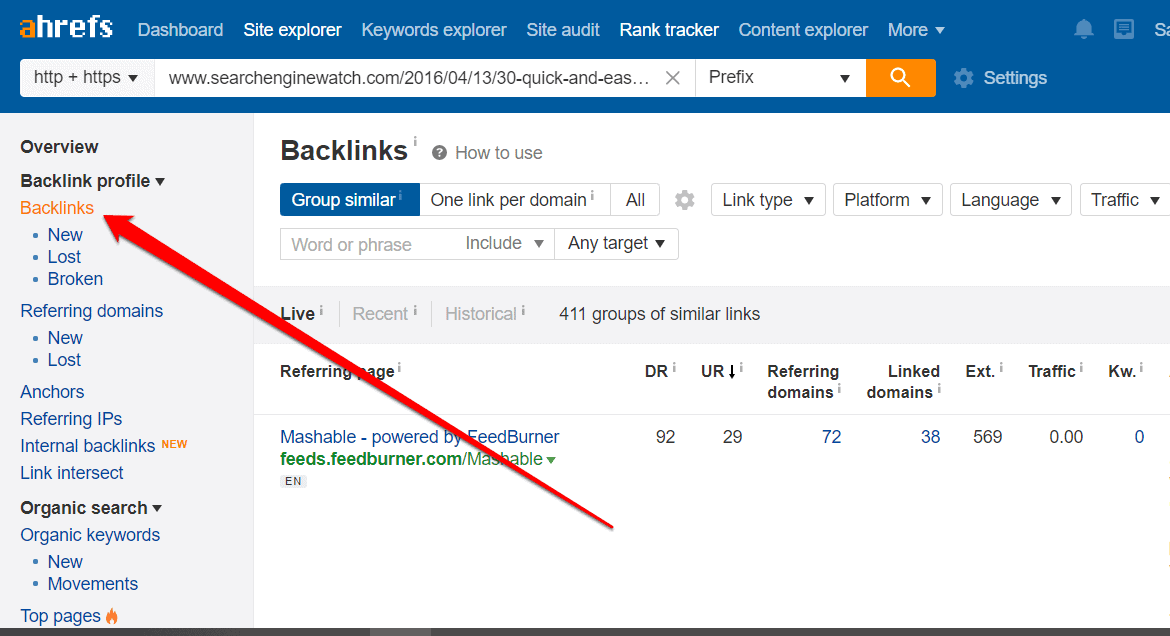This screenshot has width=1170, height=636.
Task: Open Movements under Organic keywords
Action: pos(93,584)
